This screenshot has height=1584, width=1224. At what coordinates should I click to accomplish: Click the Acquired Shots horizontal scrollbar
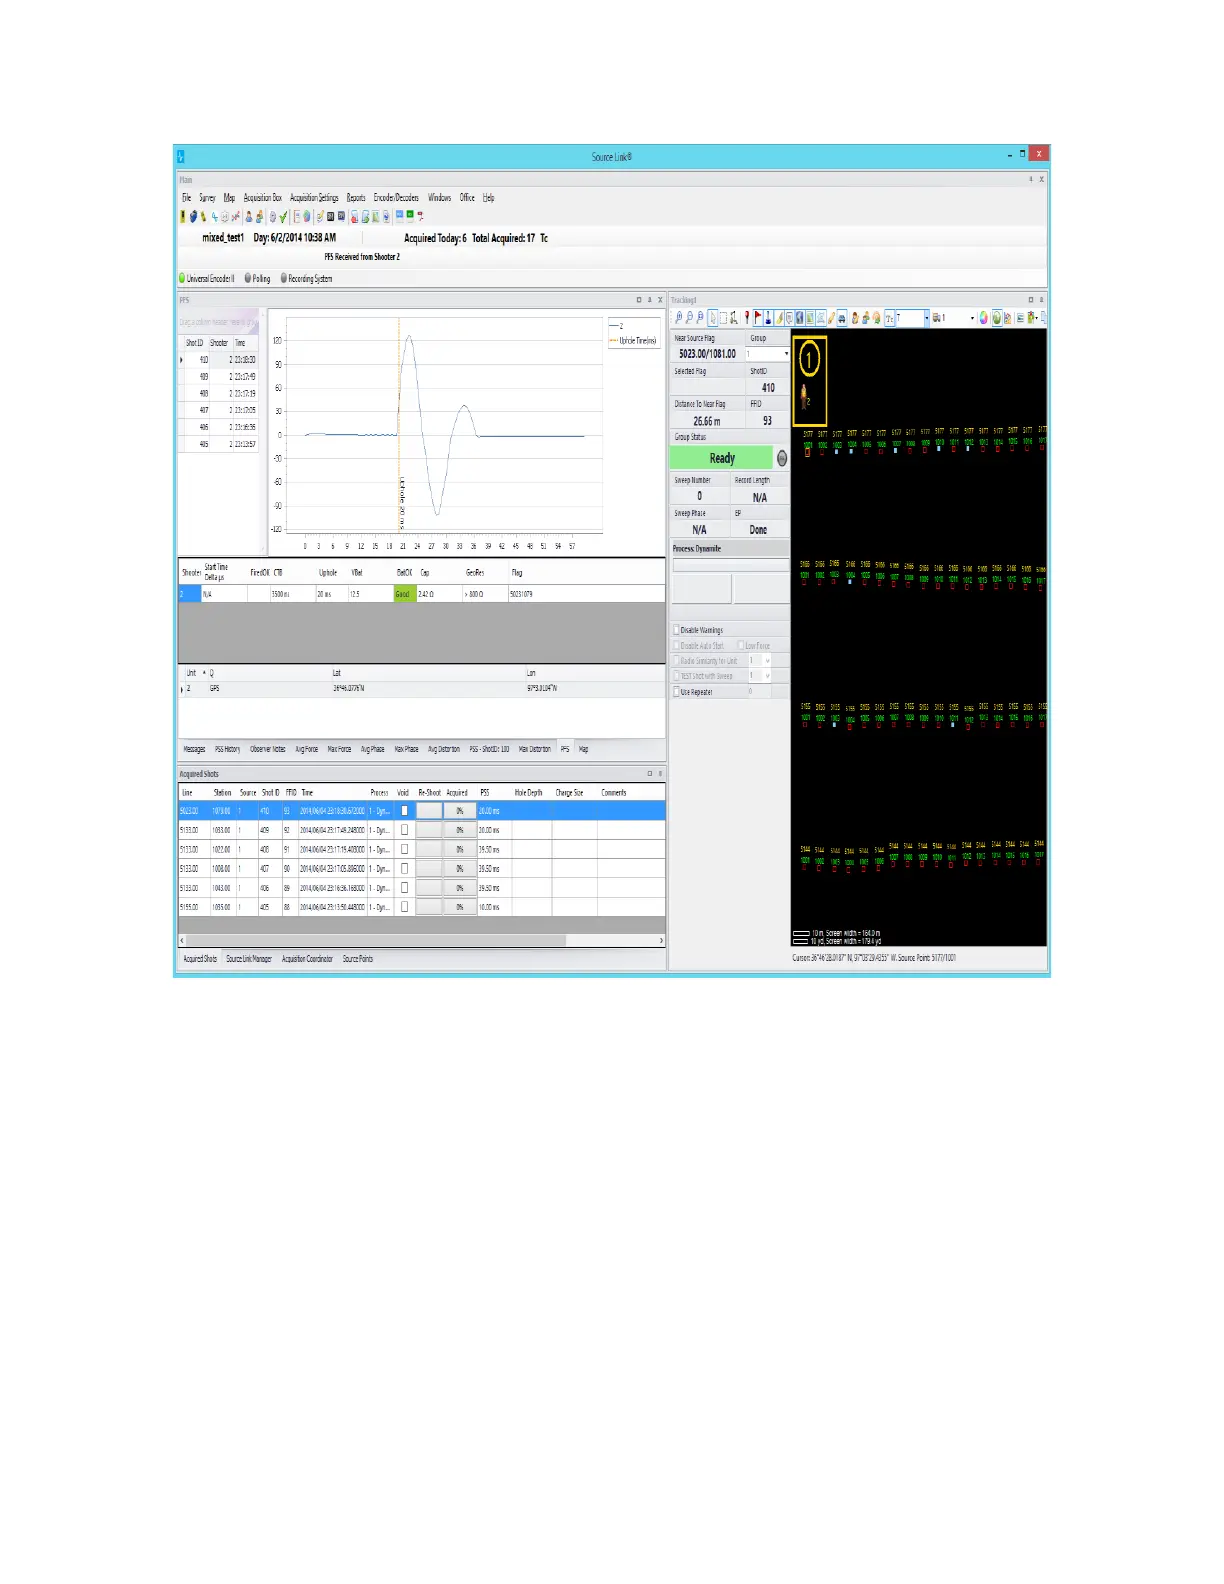point(376,941)
